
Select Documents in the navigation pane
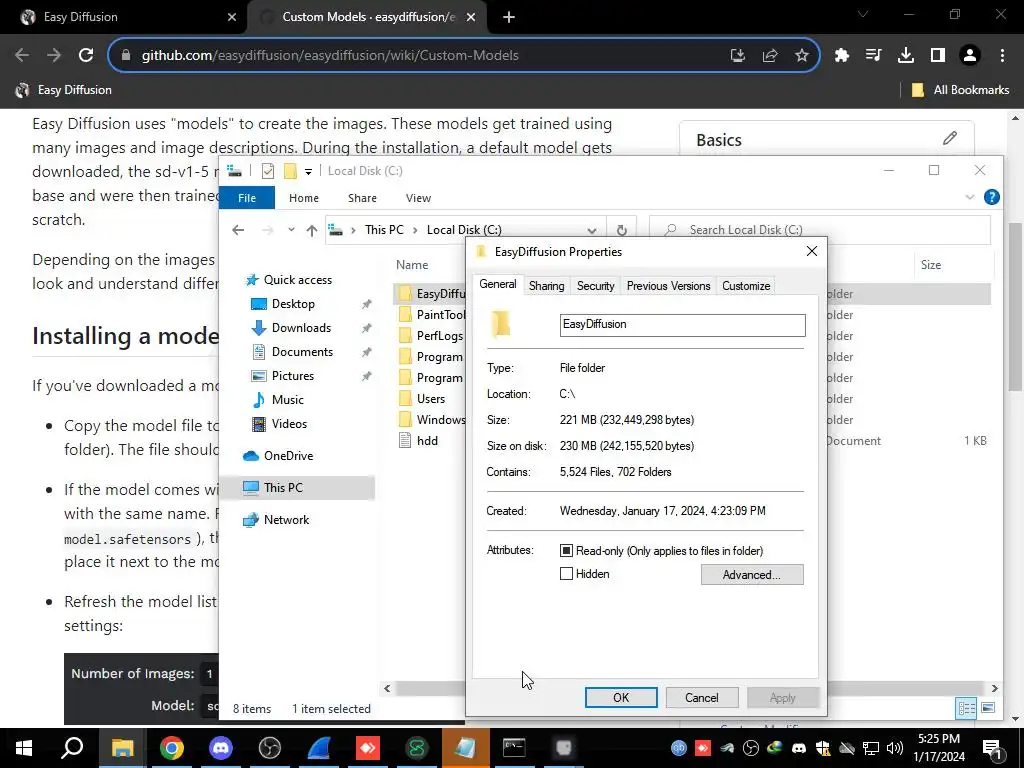coord(302,352)
